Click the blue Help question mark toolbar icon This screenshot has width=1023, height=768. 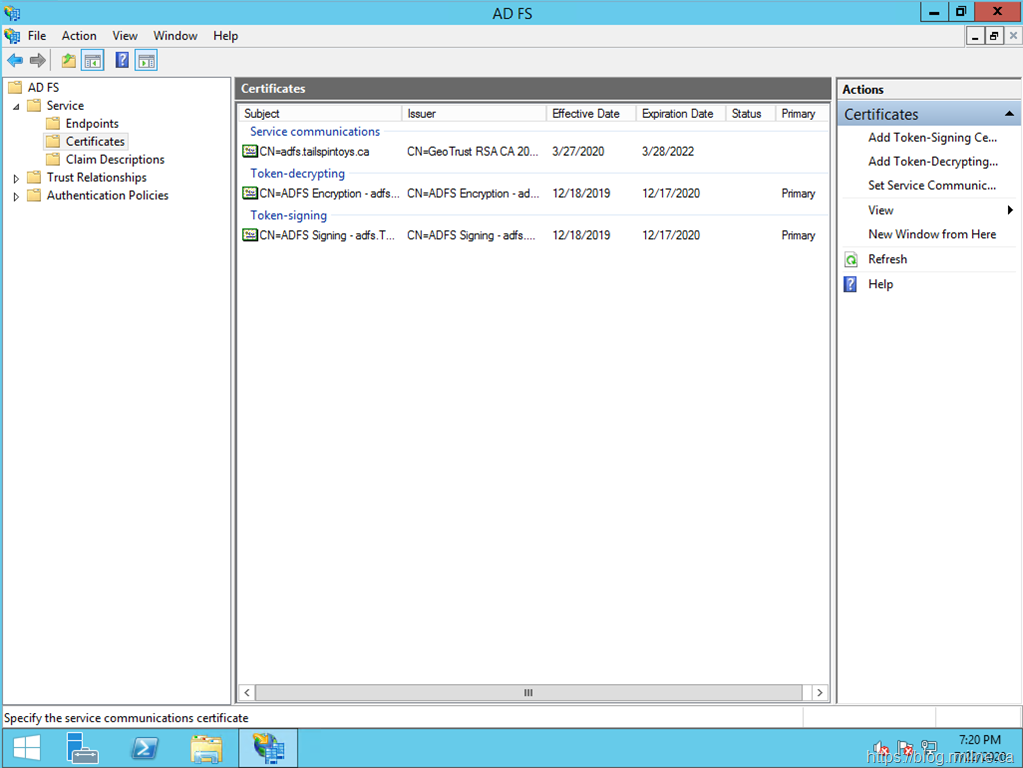[x=122, y=61]
